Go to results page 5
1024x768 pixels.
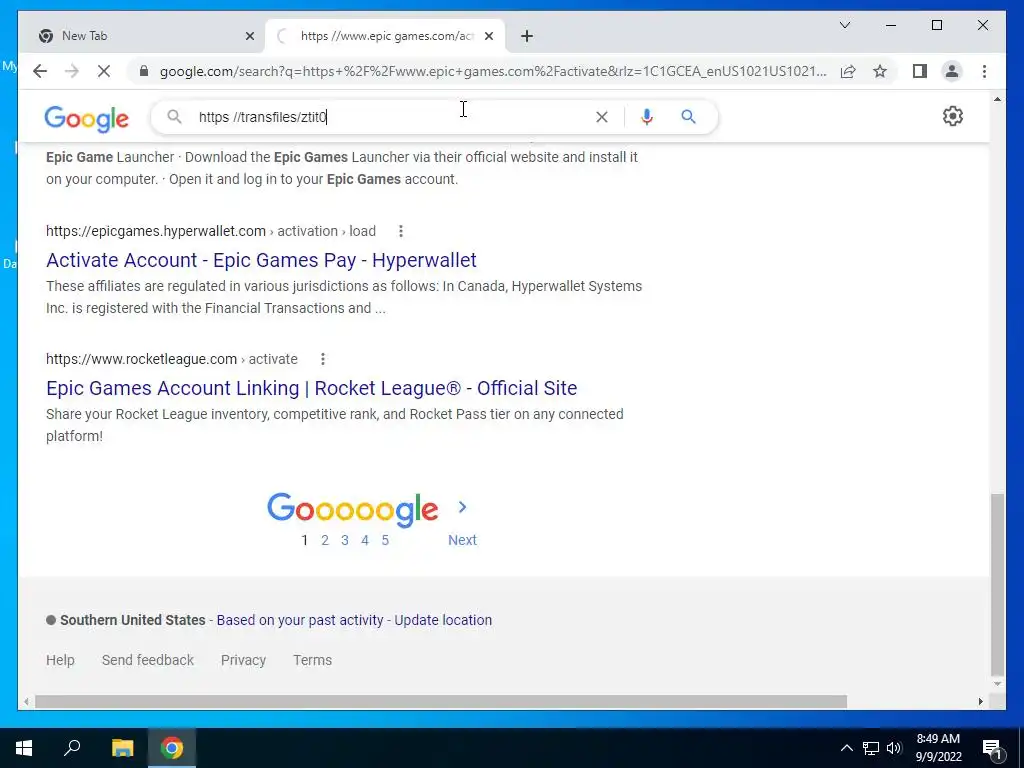(385, 540)
